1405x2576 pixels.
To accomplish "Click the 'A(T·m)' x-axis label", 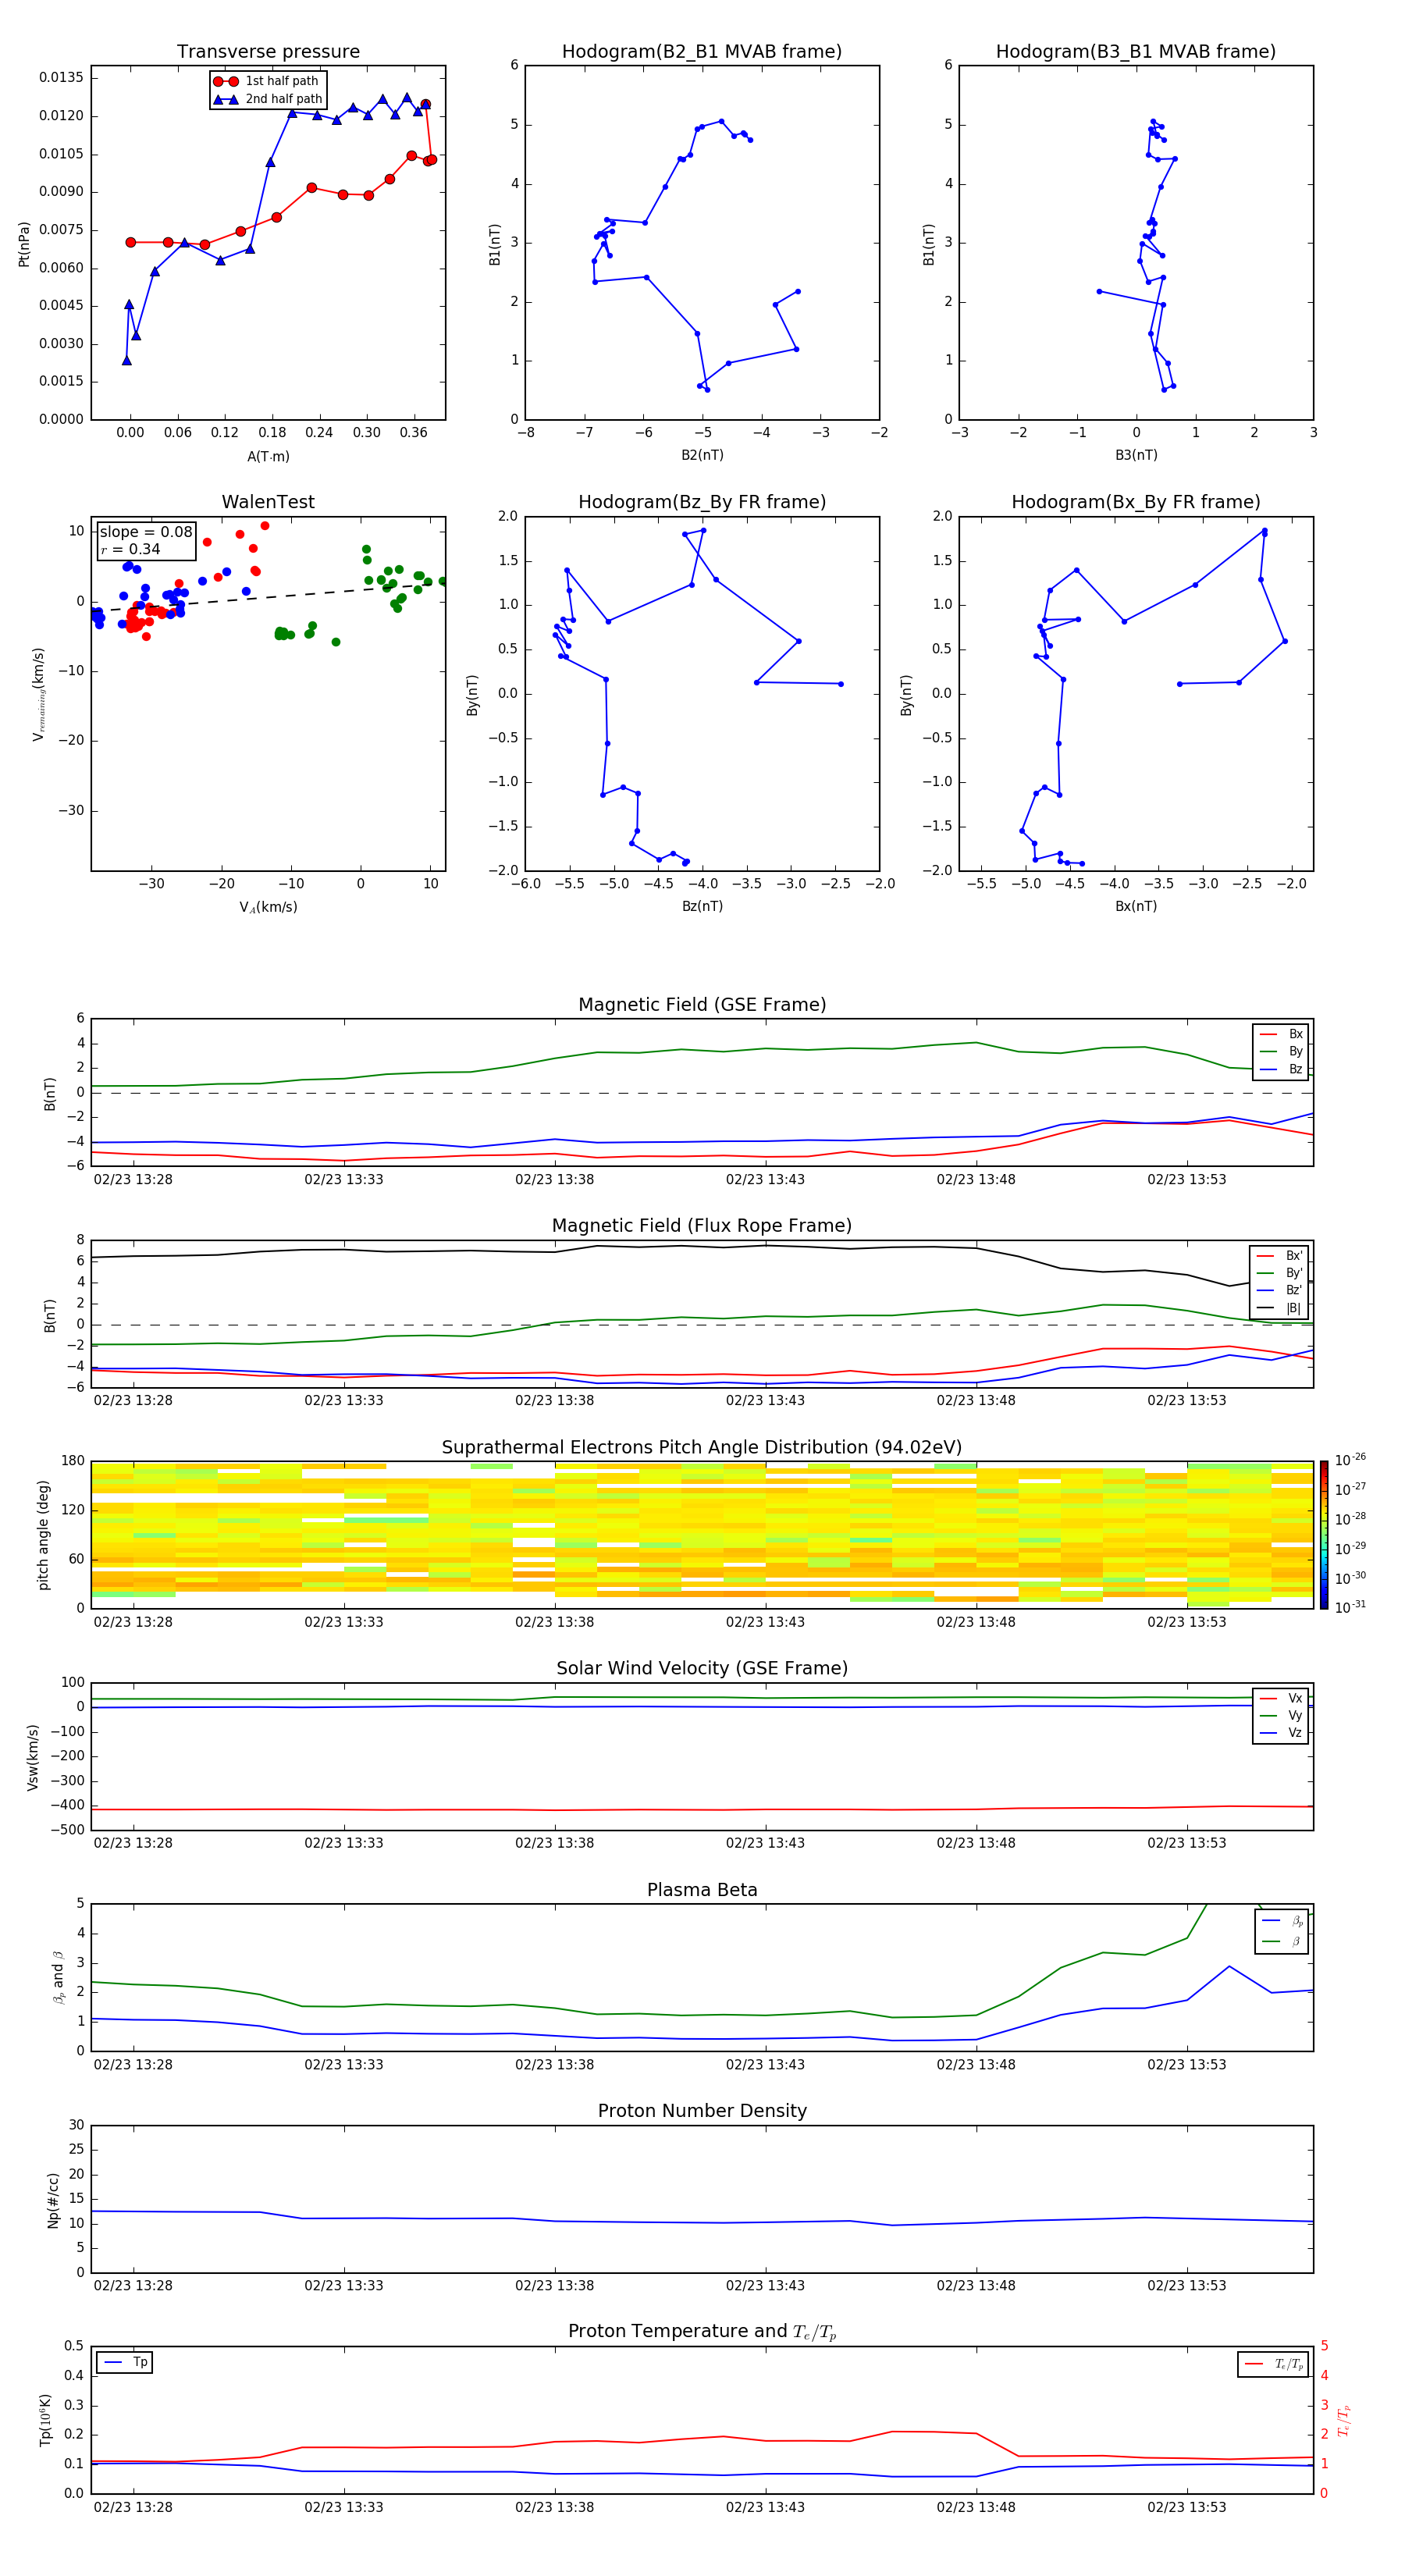I will [x=268, y=457].
